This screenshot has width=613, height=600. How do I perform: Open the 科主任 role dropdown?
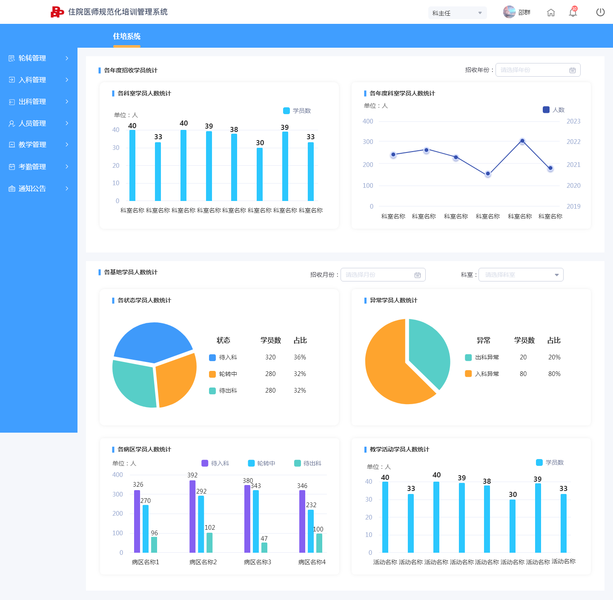(x=457, y=13)
